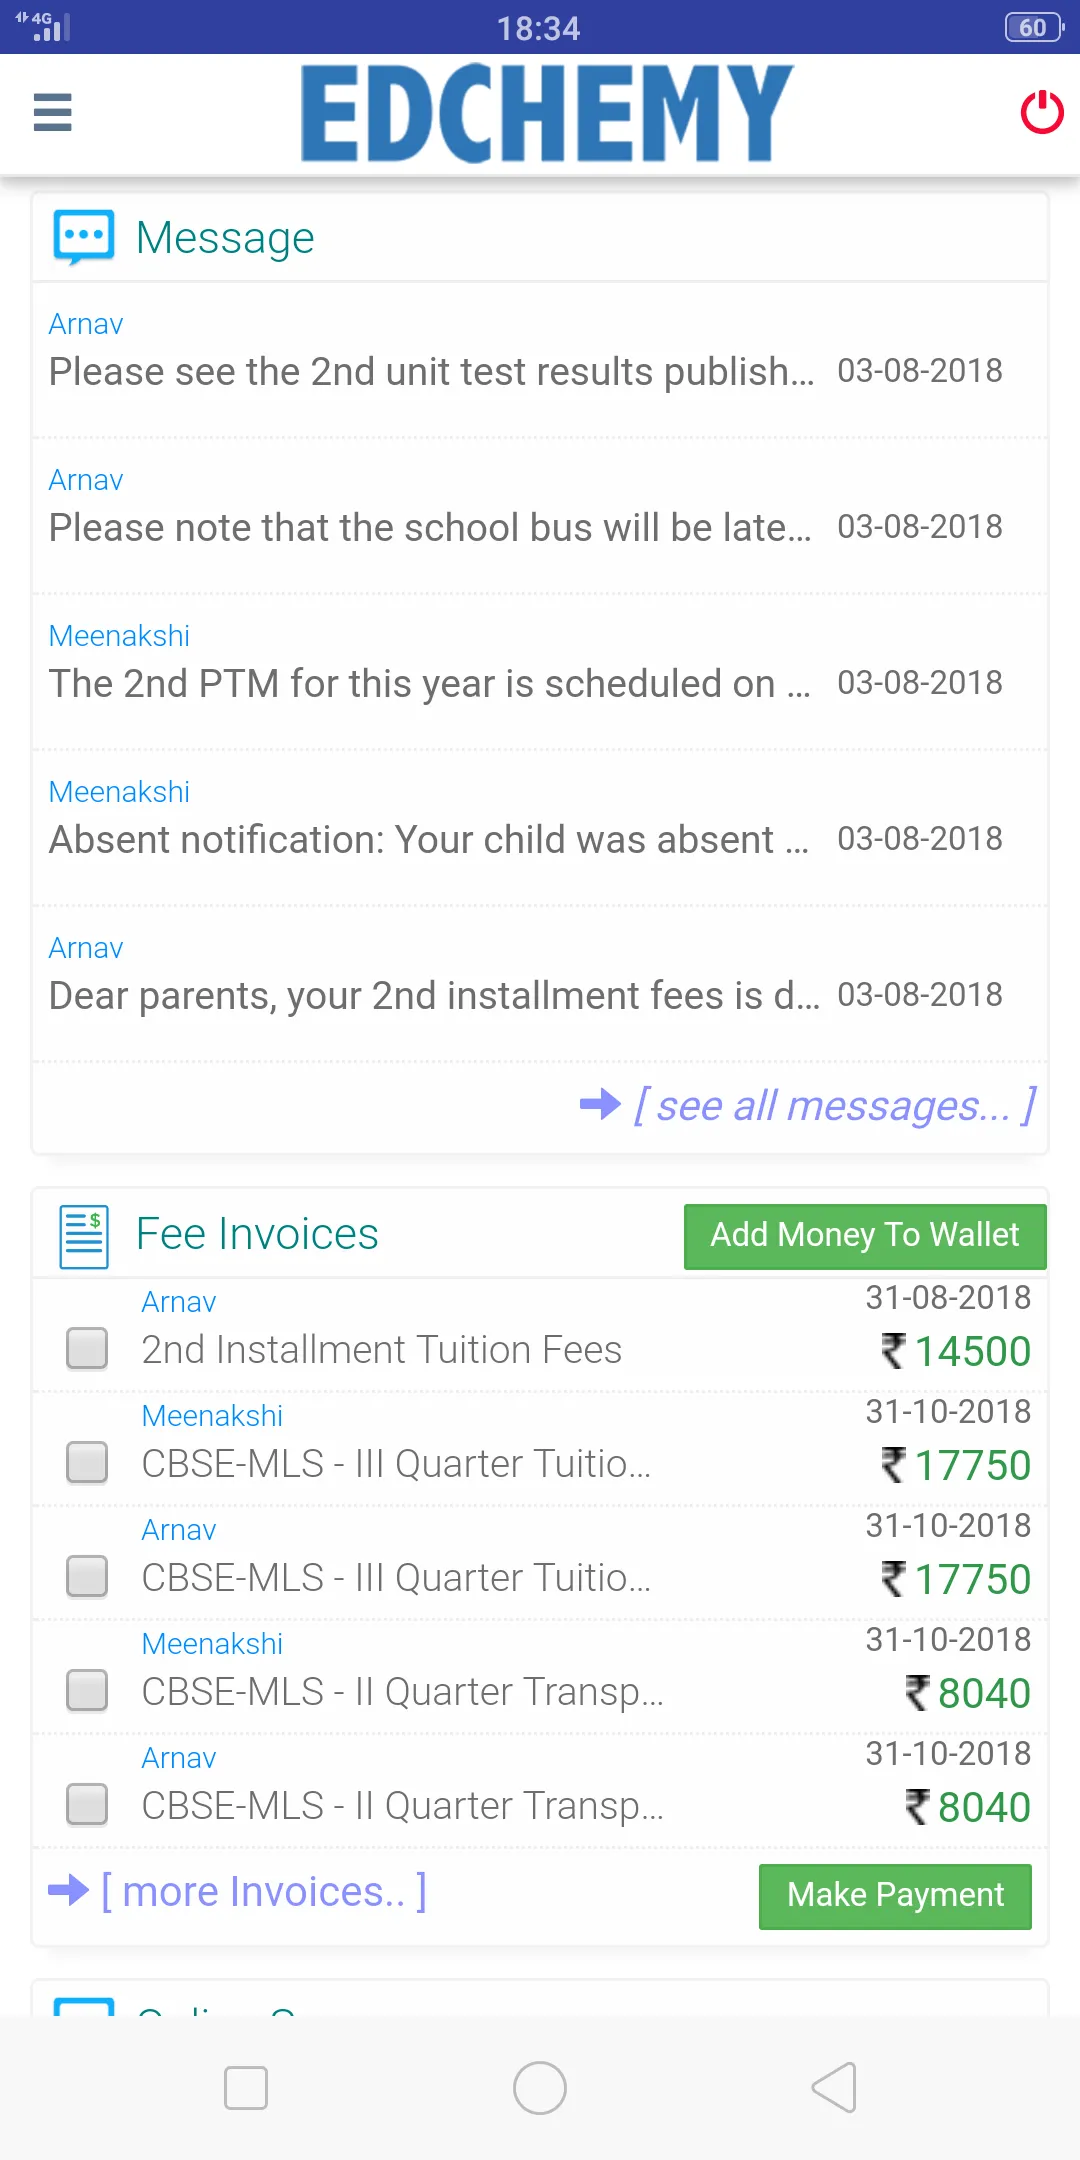The width and height of the screenshot is (1080, 2160).
Task: Tick Arnav's II Quarter Transport invoice checkbox
Action: pos(87,1804)
